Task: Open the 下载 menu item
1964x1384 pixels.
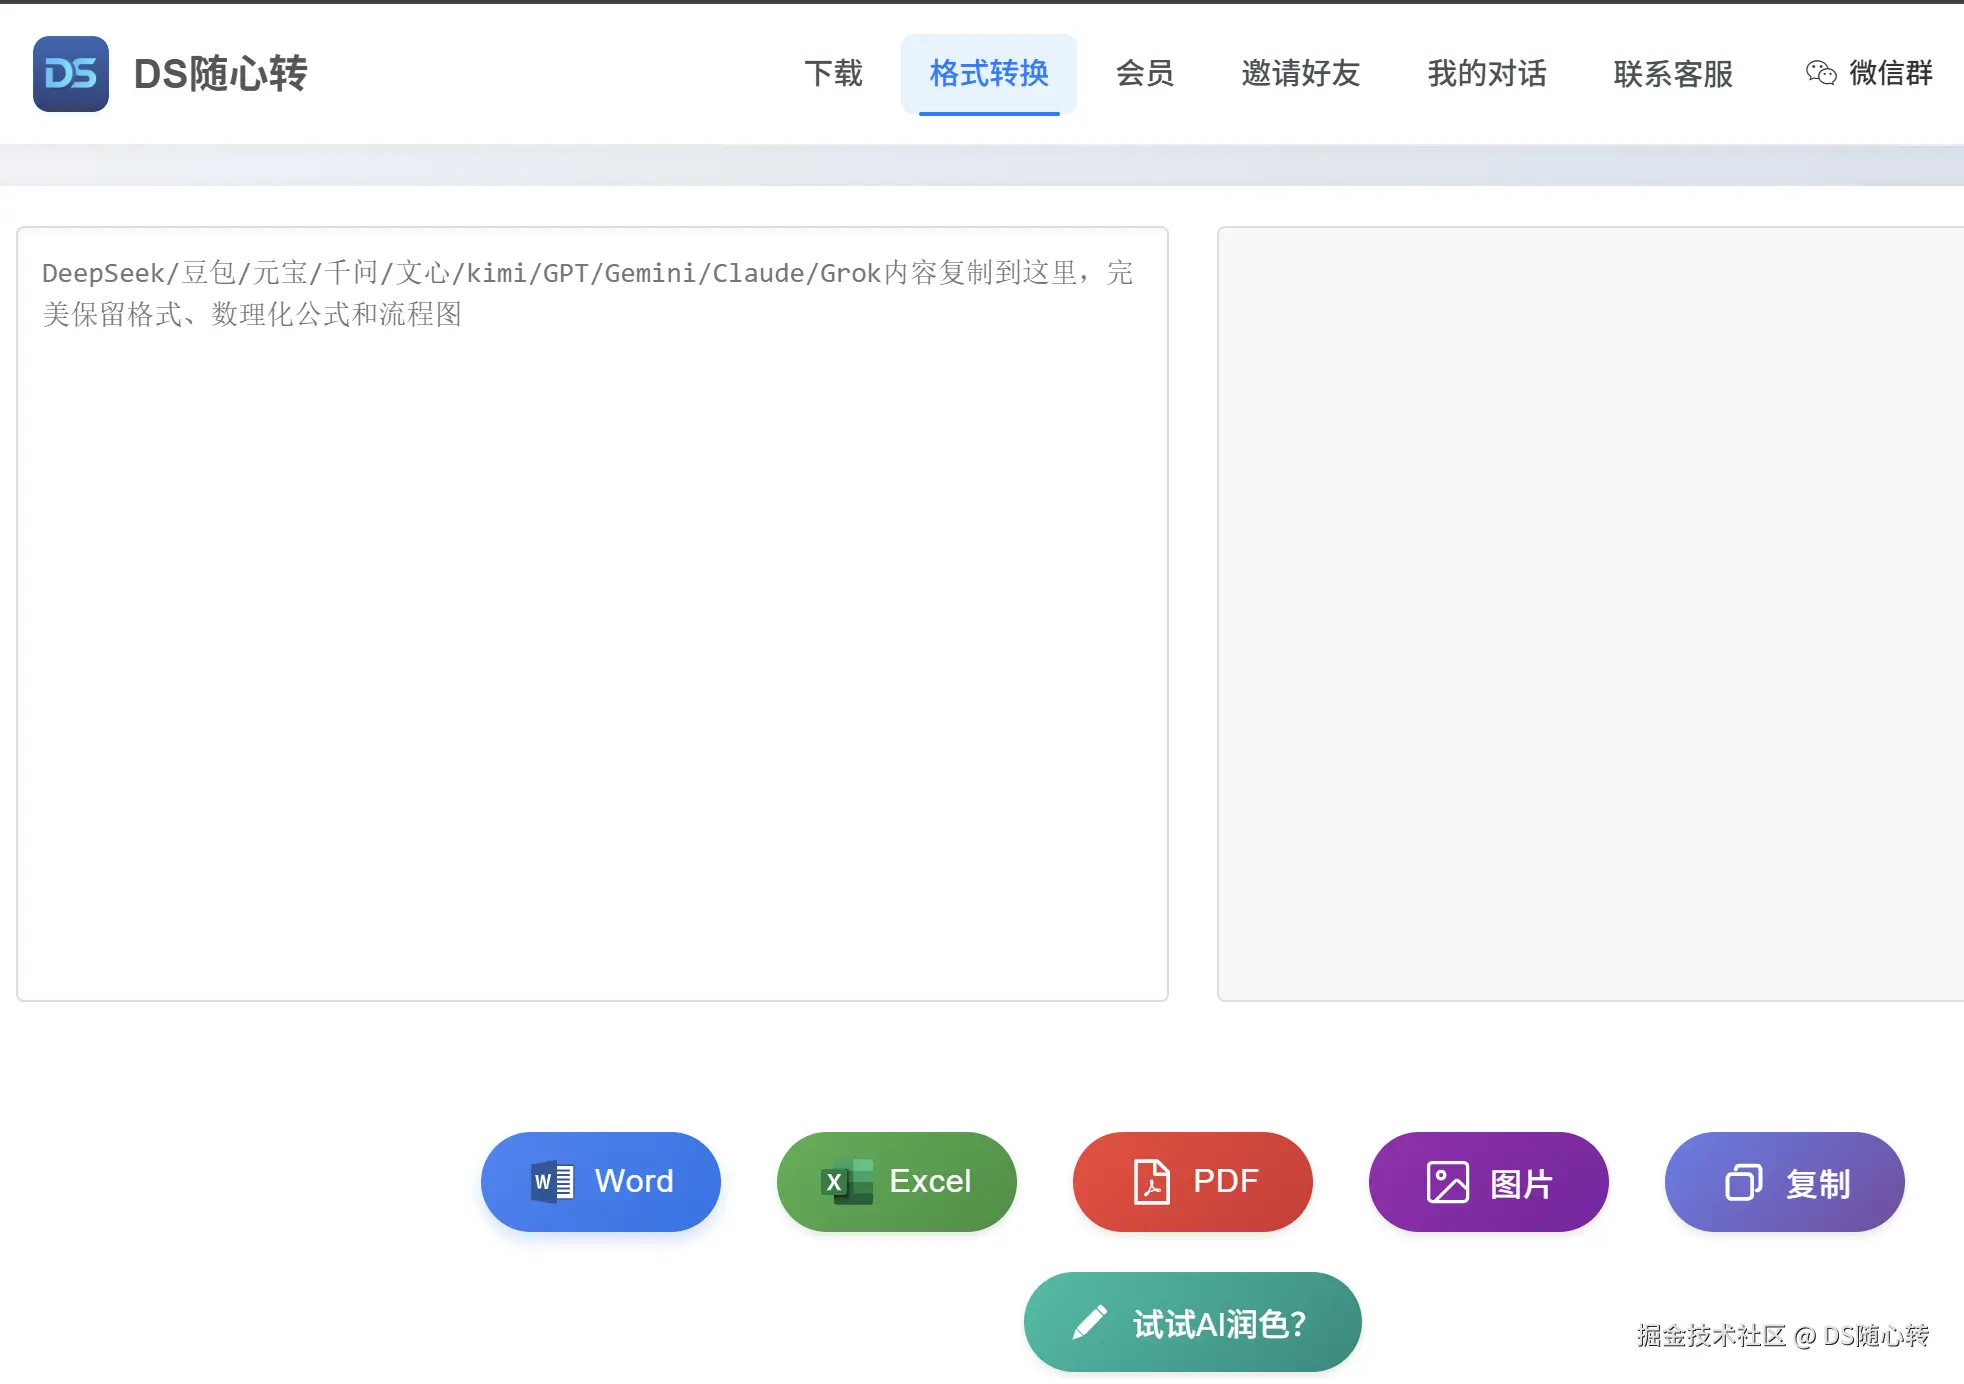Action: click(x=833, y=73)
